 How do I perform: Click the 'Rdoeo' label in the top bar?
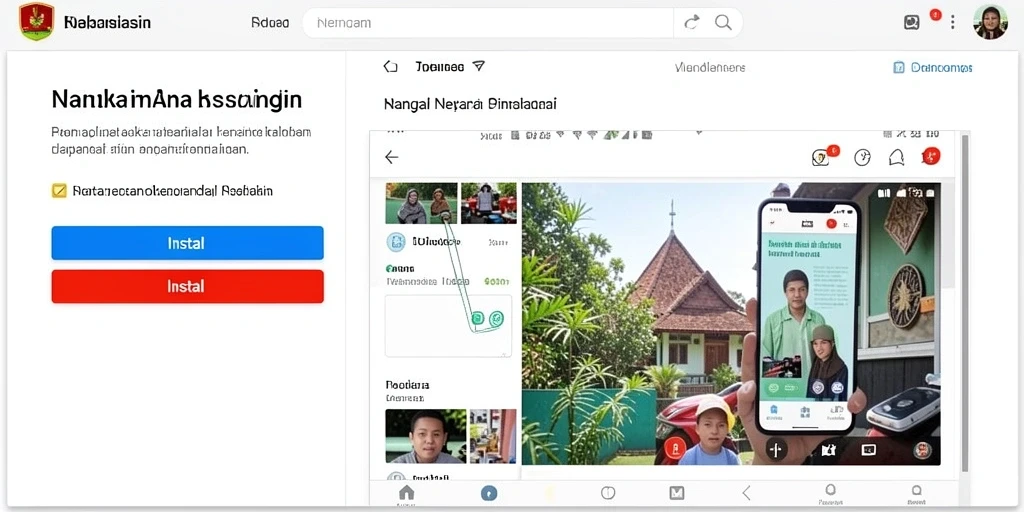coord(270,23)
